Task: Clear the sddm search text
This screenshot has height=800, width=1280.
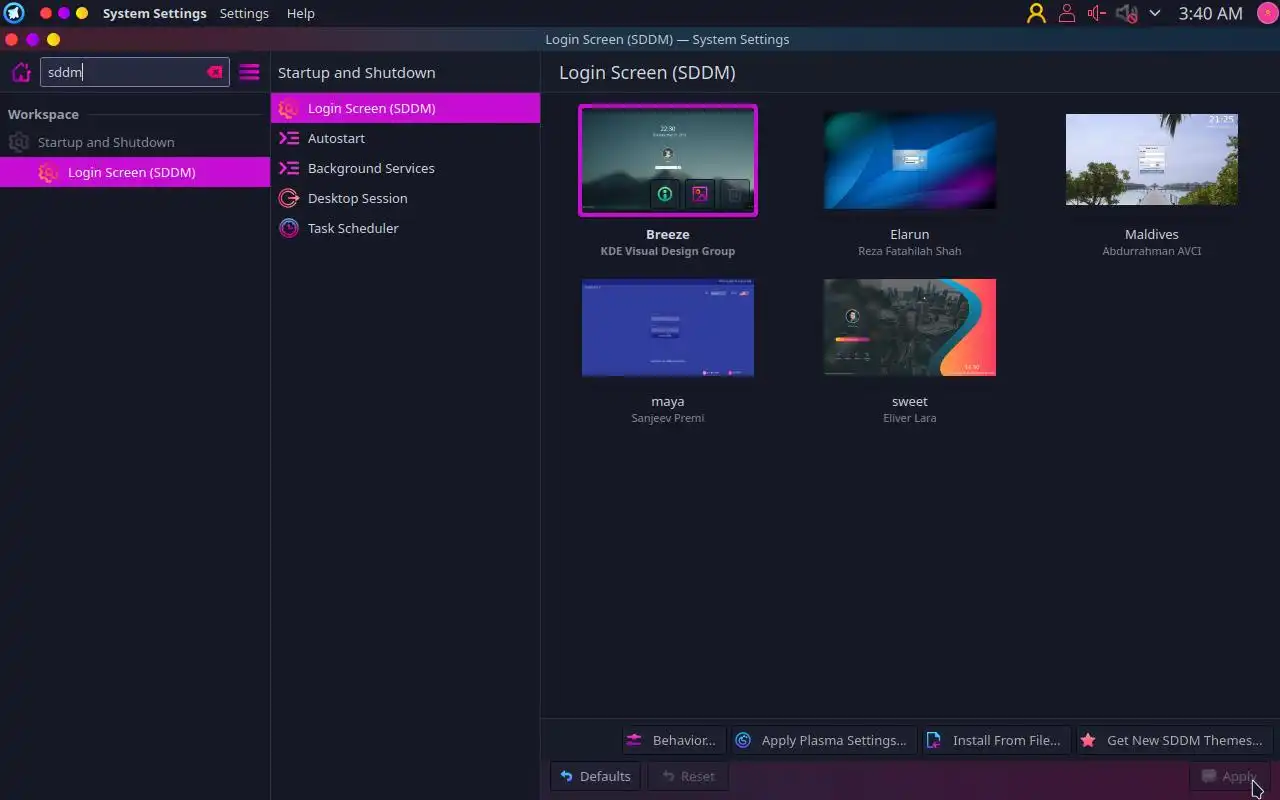Action: [x=214, y=72]
